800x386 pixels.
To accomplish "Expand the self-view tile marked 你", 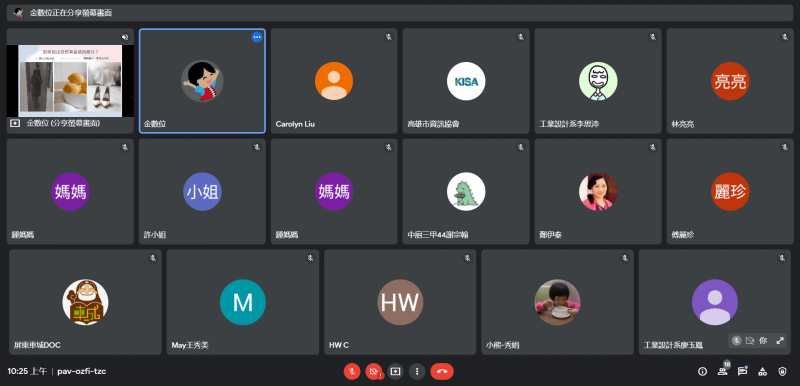I will click(x=780, y=341).
